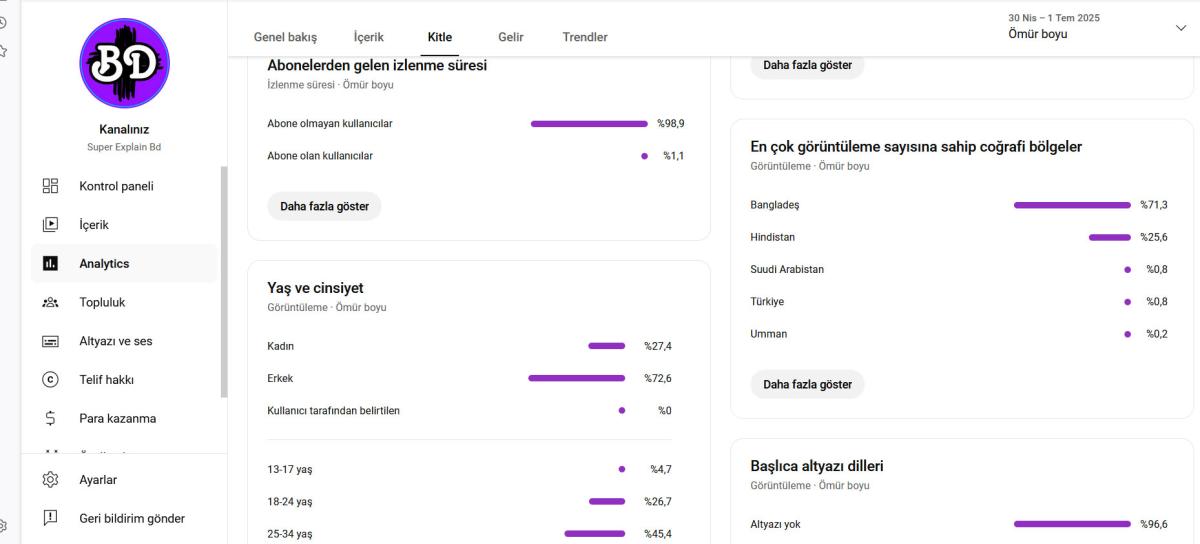Image resolution: width=1200 pixels, height=544 pixels.
Task: Click the Altyazı ve ses subtitles icon
Action: point(50,341)
